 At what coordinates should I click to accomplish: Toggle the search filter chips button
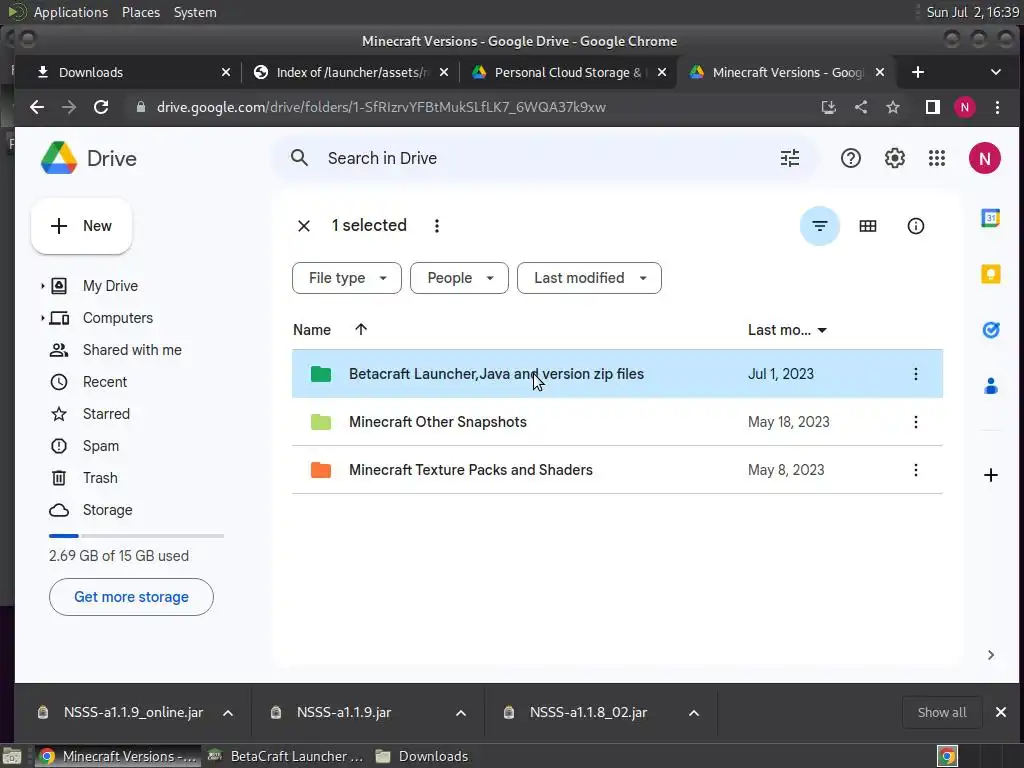pyautogui.click(x=820, y=226)
